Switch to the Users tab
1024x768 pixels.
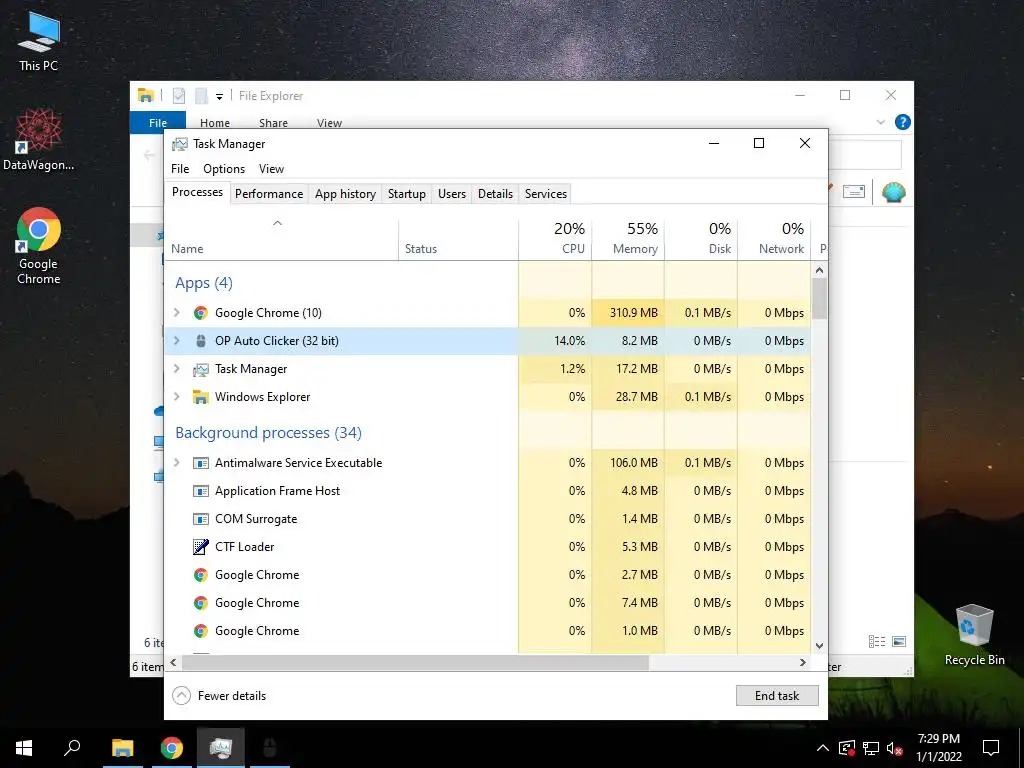click(452, 194)
